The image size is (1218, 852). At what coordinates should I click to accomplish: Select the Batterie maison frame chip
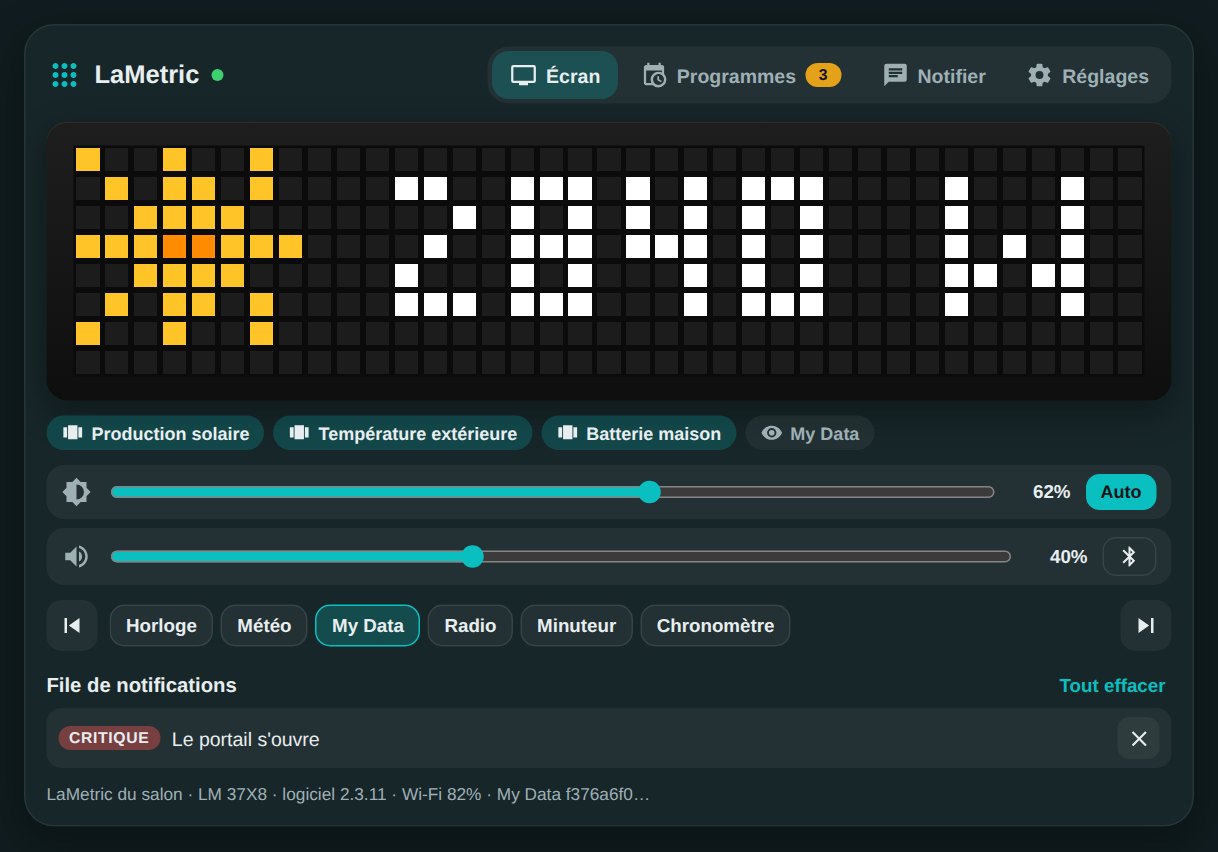coord(639,433)
